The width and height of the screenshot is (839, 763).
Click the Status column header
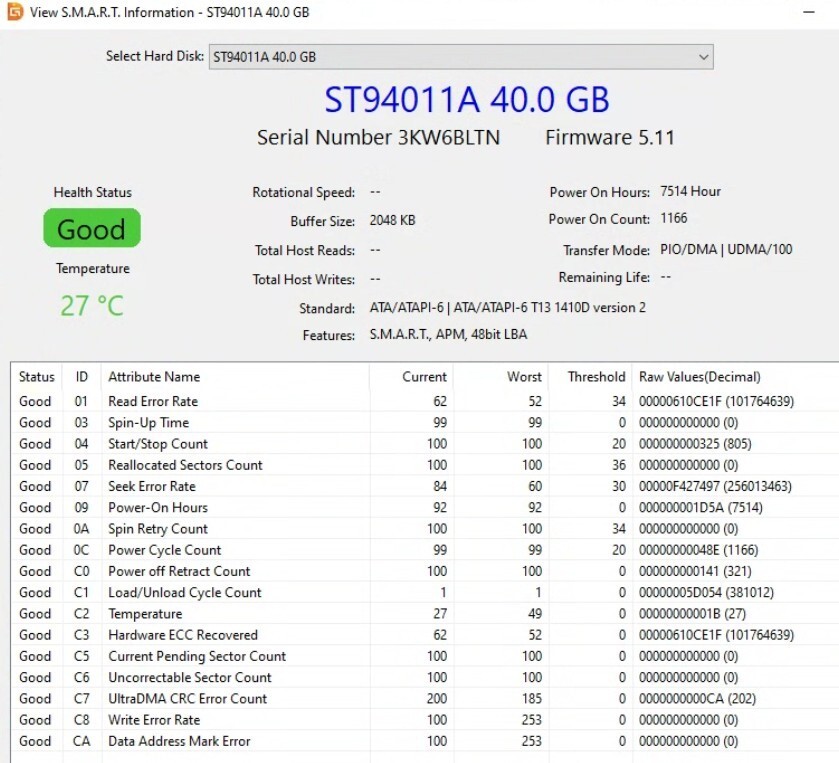36,377
